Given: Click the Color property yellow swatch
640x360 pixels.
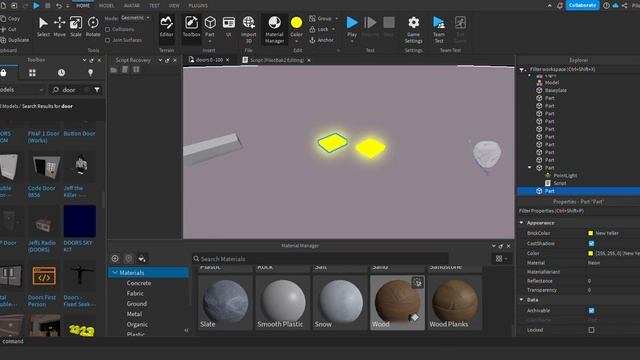Looking at the screenshot, I should coord(590,253).
